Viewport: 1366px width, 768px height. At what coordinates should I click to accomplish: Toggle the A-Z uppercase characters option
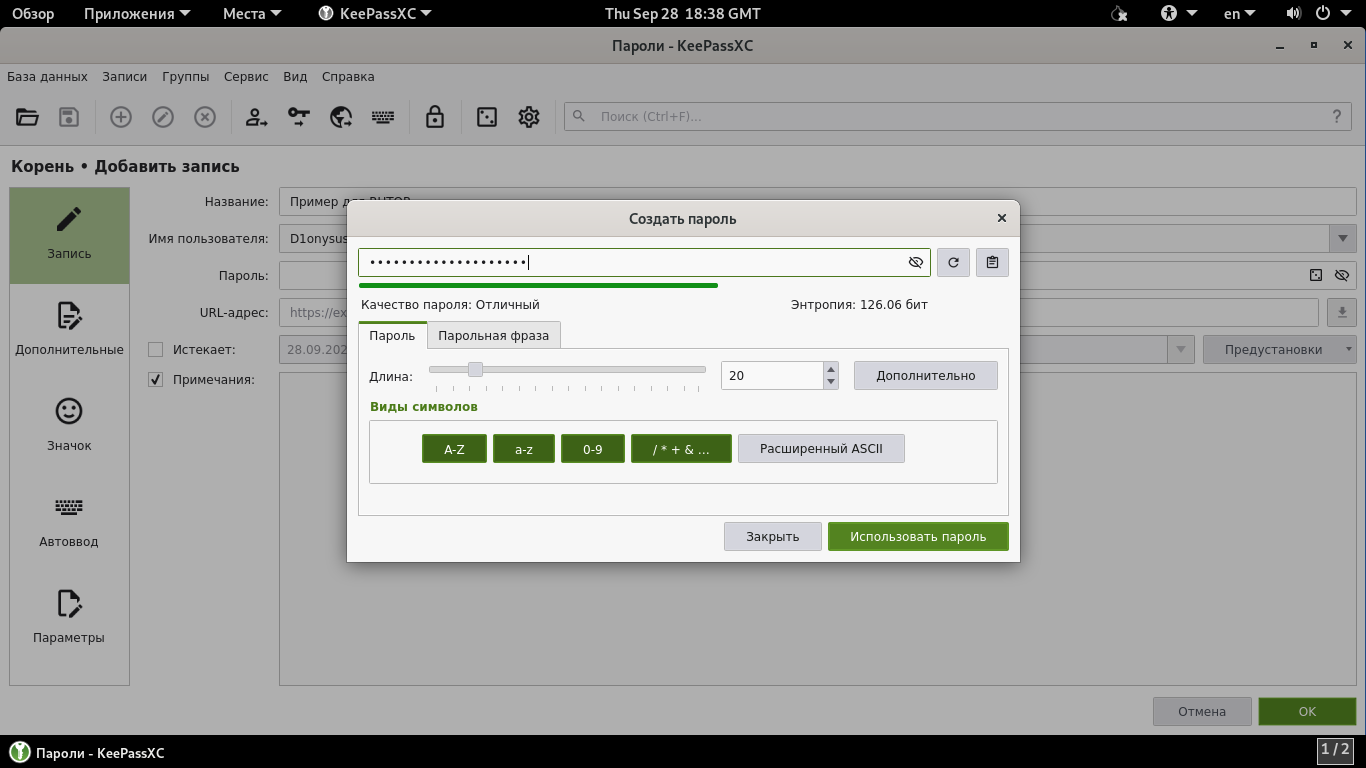[x=454, y=449]
